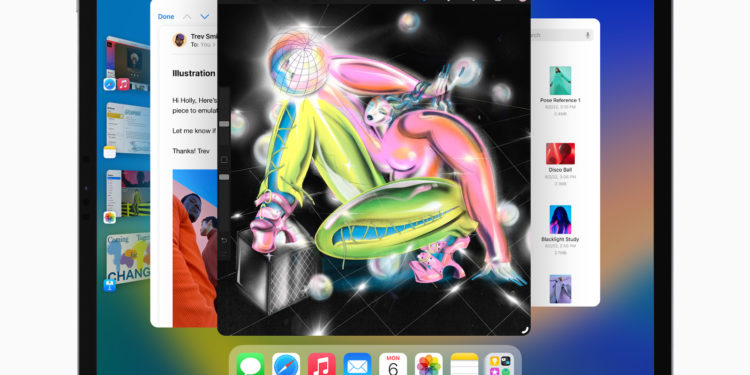Open Photos from the dock

click(x=429, y=364)
